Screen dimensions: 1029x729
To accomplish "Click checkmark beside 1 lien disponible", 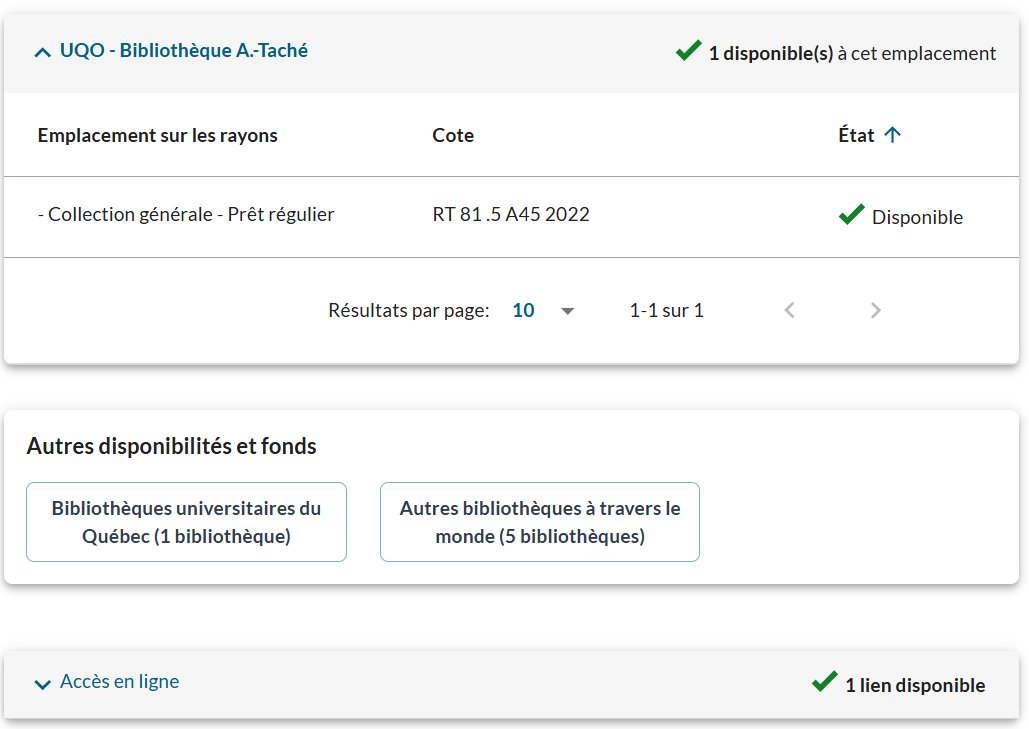I will click(824, 683).
